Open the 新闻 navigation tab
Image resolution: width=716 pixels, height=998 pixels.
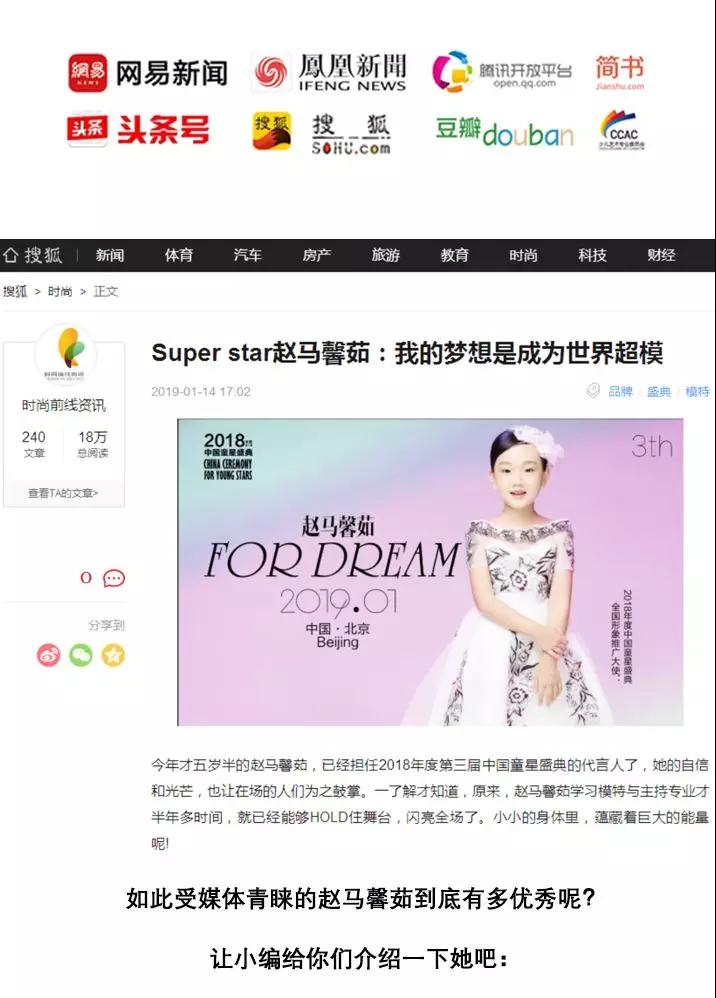pos(109,255)
